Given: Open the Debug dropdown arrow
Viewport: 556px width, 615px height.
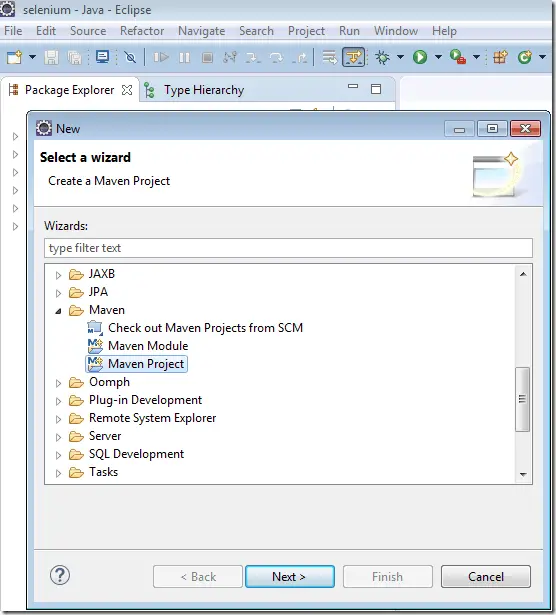Looking at the screenshot, I should 400,58.
